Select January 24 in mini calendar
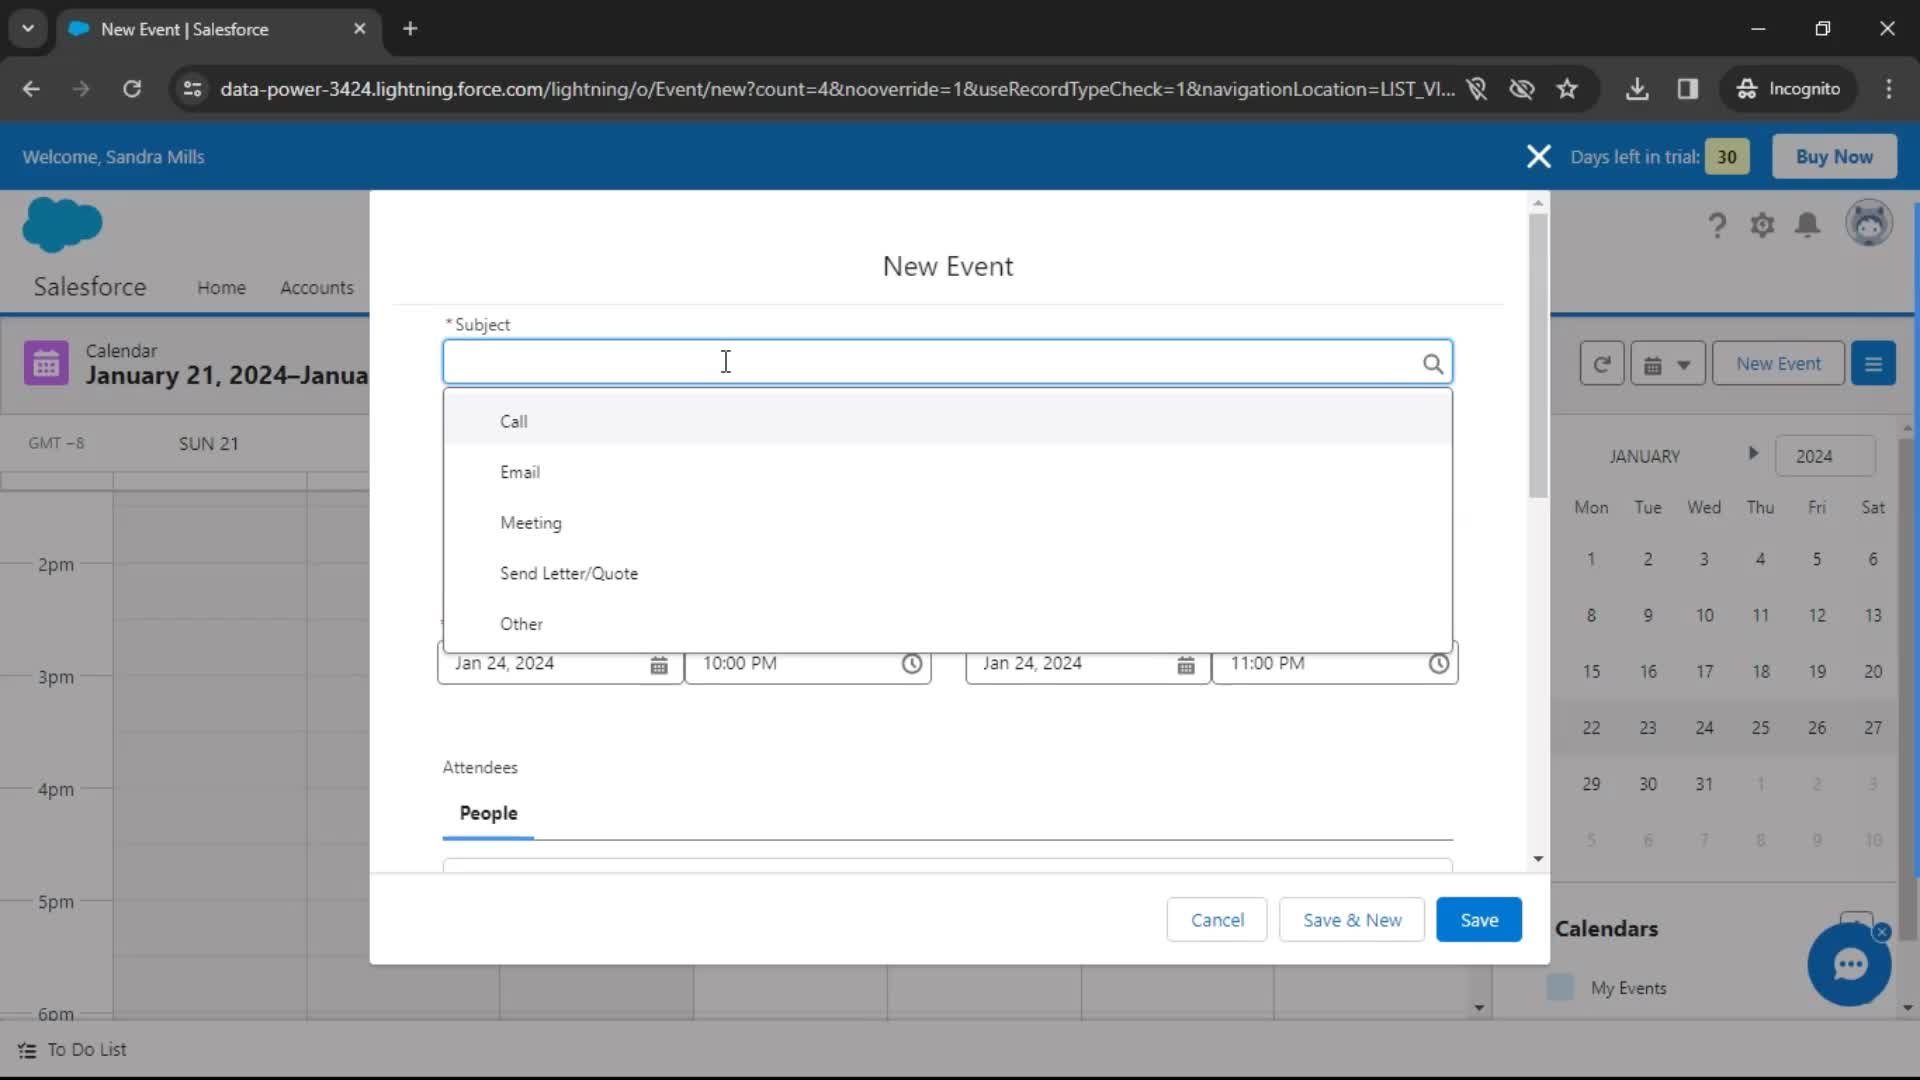 (x=1704, y=728)
